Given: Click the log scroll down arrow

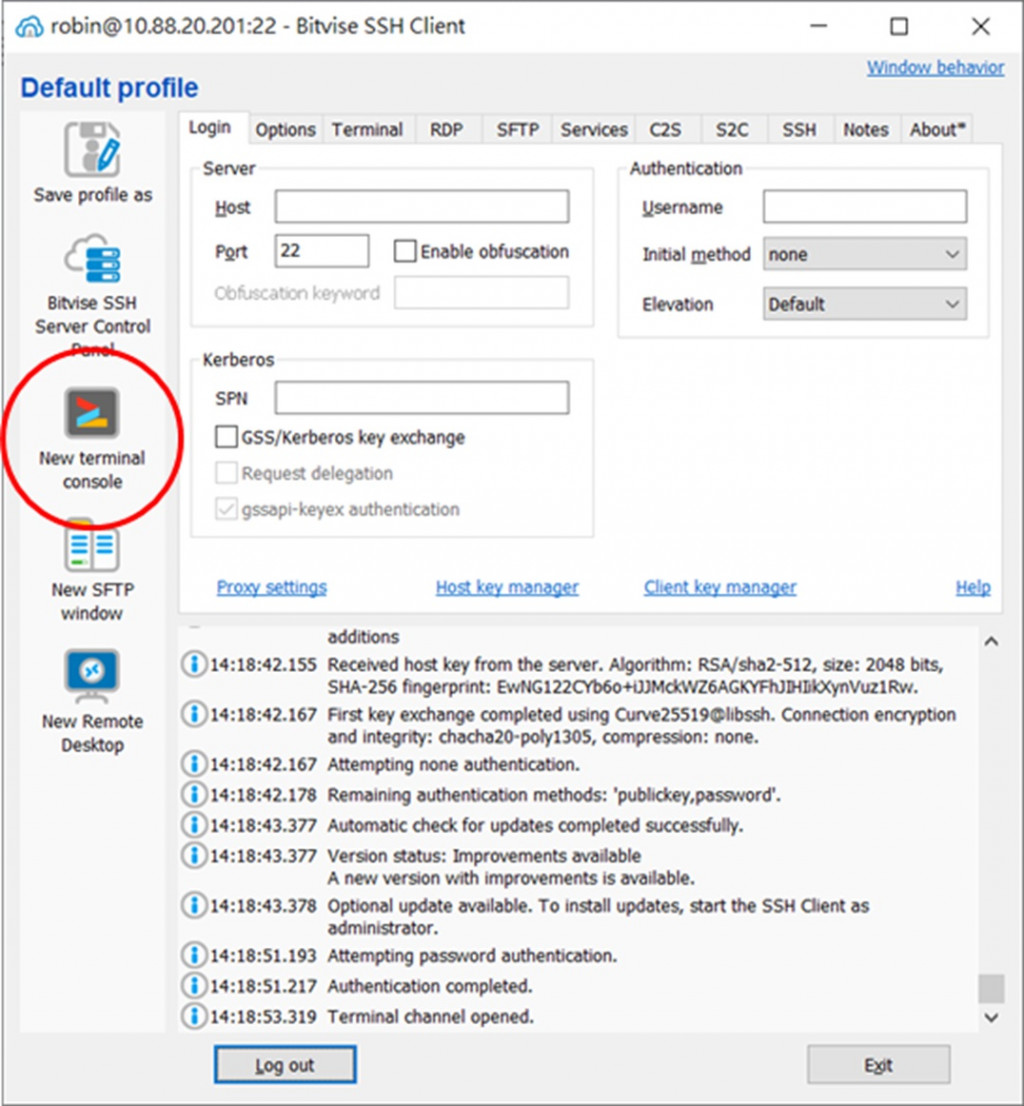Looking at the screenshot, I should click(x=991, y=1017).
